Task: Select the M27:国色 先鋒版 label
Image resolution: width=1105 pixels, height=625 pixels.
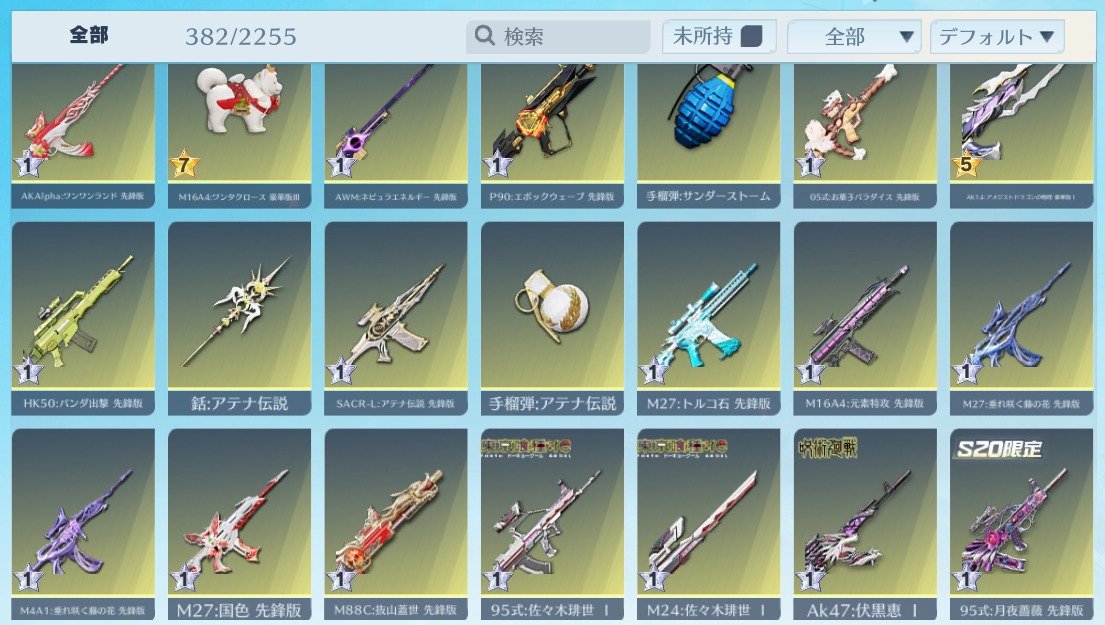Action: [x=240, y=610]
